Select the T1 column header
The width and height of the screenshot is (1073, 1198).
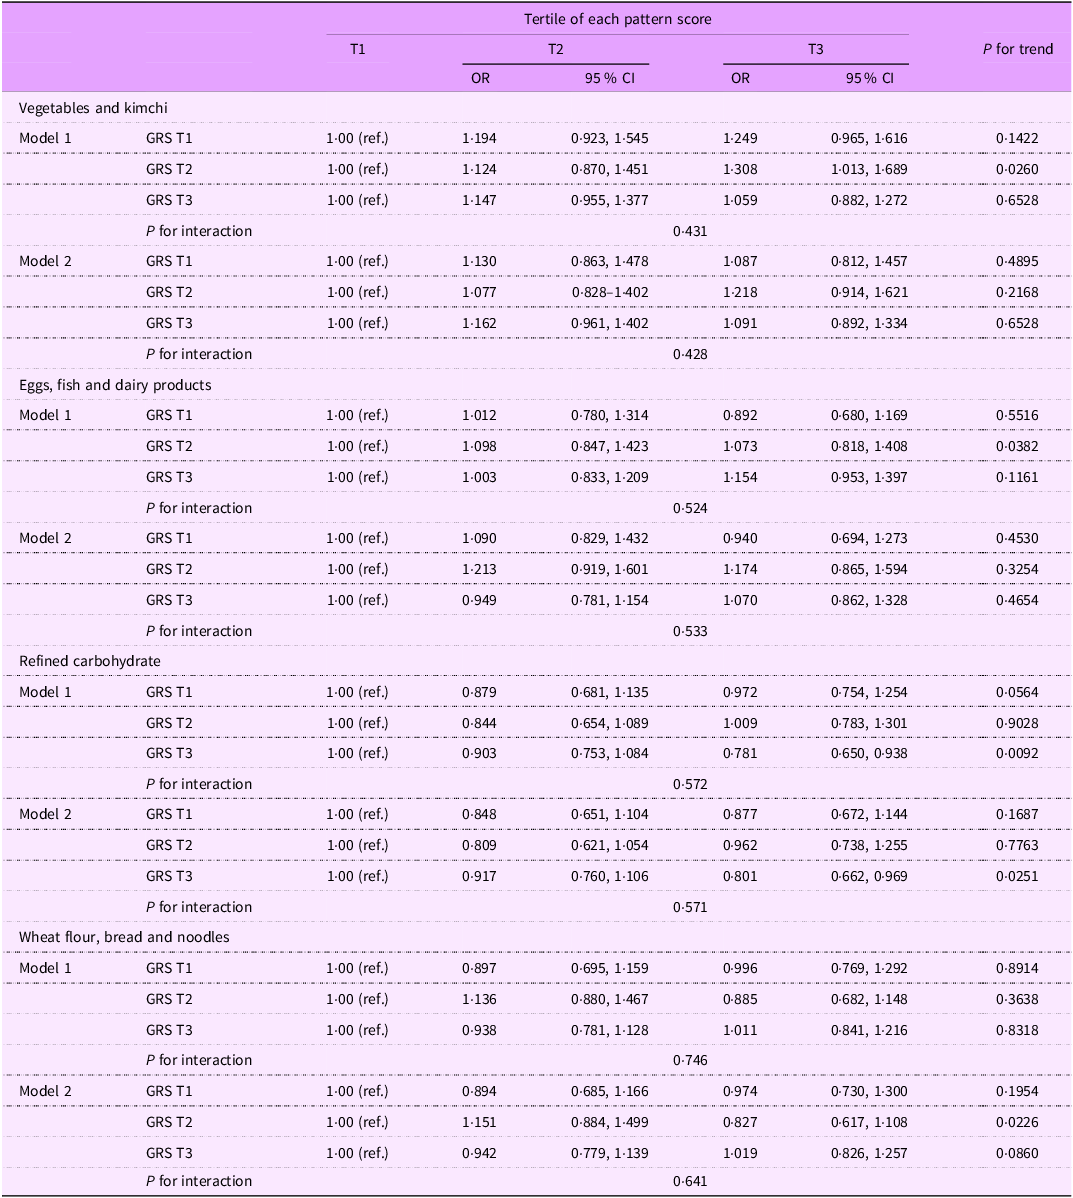(358, 49)
